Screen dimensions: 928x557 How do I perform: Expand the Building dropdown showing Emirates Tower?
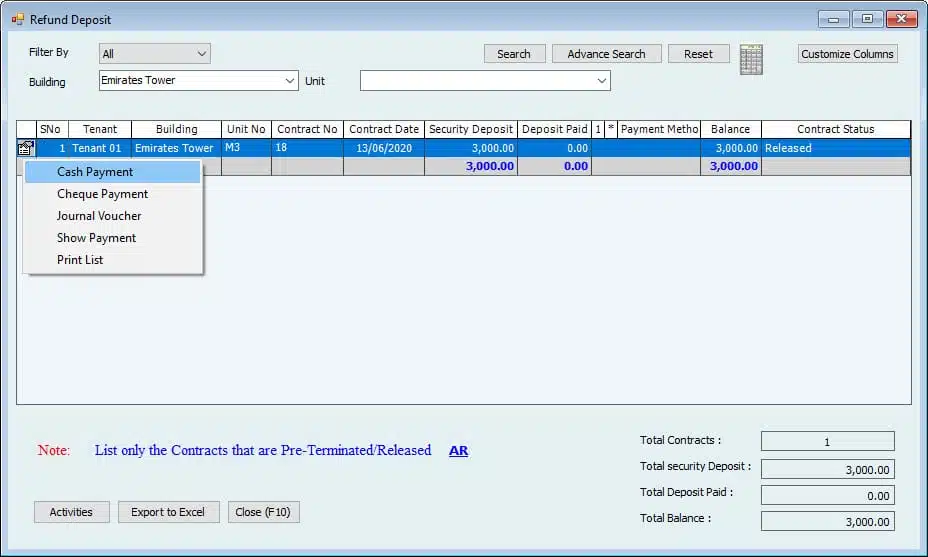click(x=290, y=81)
